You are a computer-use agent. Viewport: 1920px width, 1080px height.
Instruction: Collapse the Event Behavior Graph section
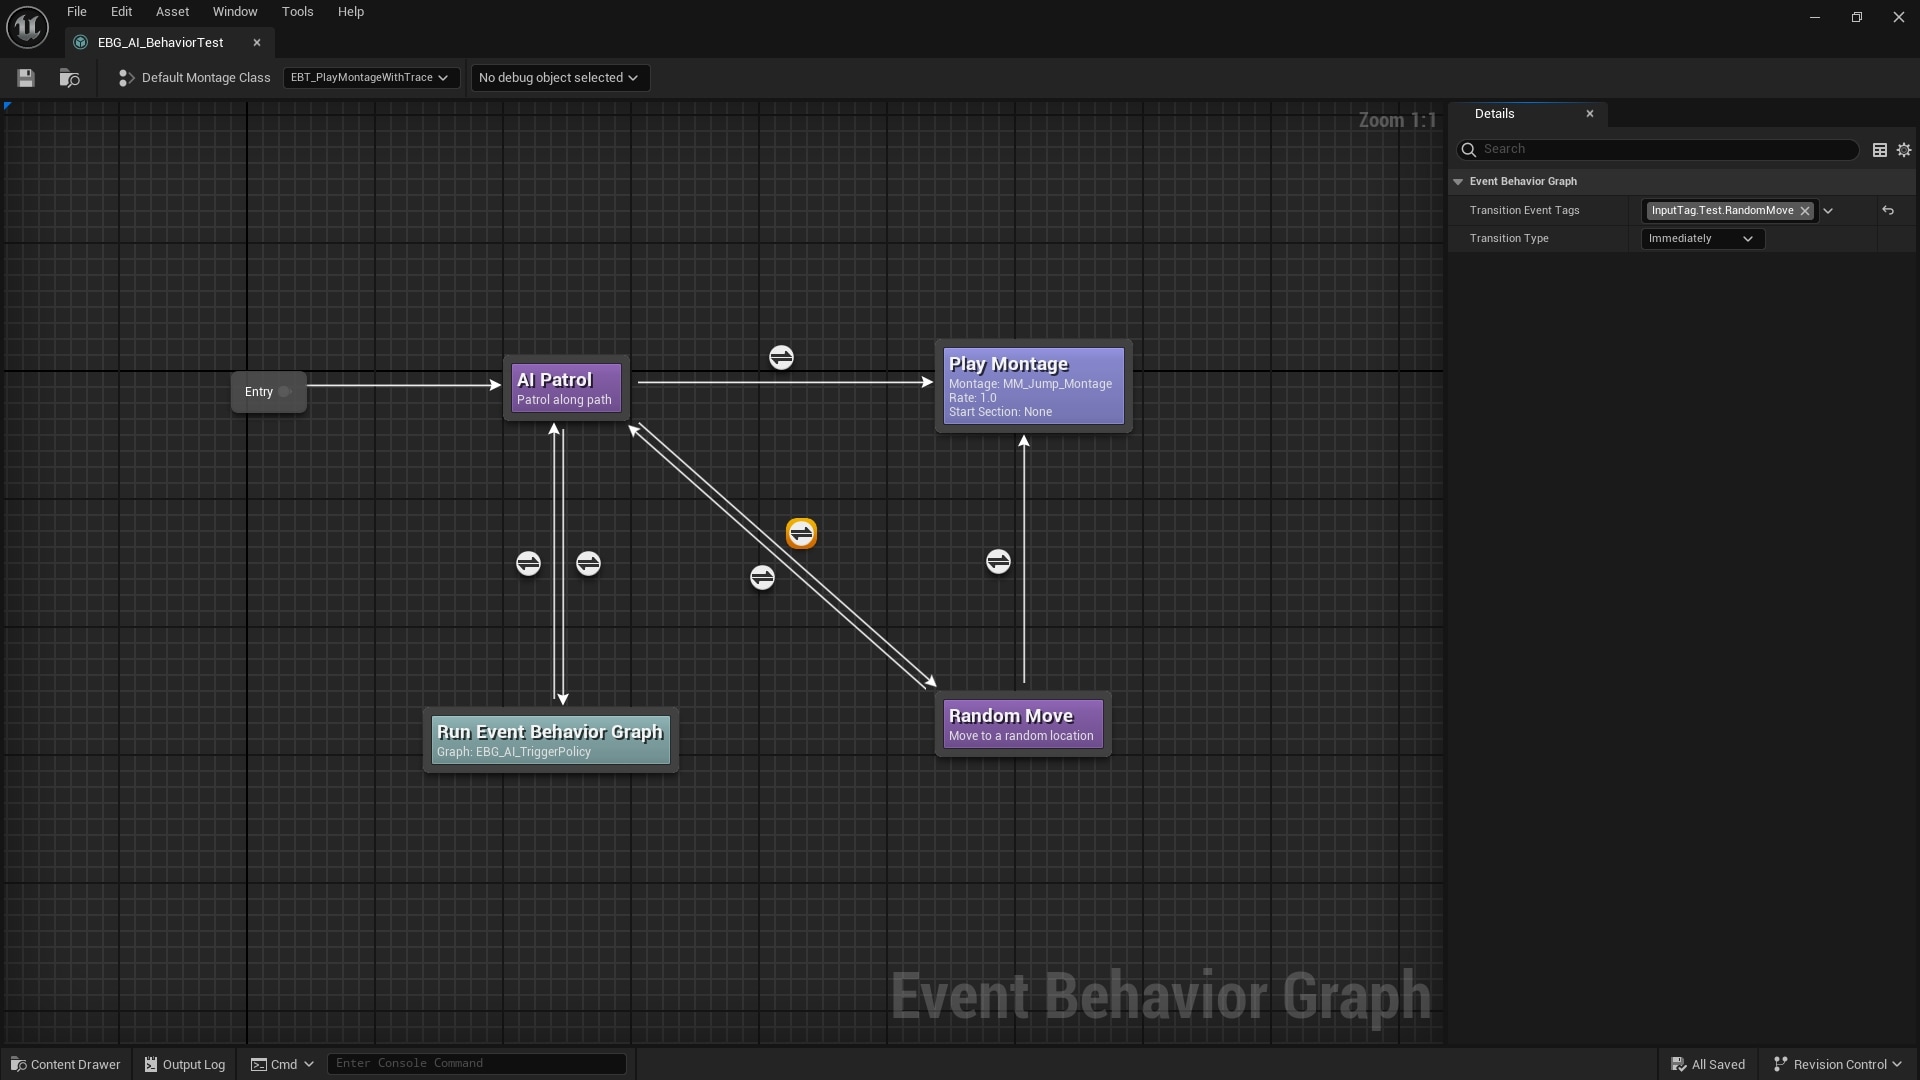(1459, 181)
